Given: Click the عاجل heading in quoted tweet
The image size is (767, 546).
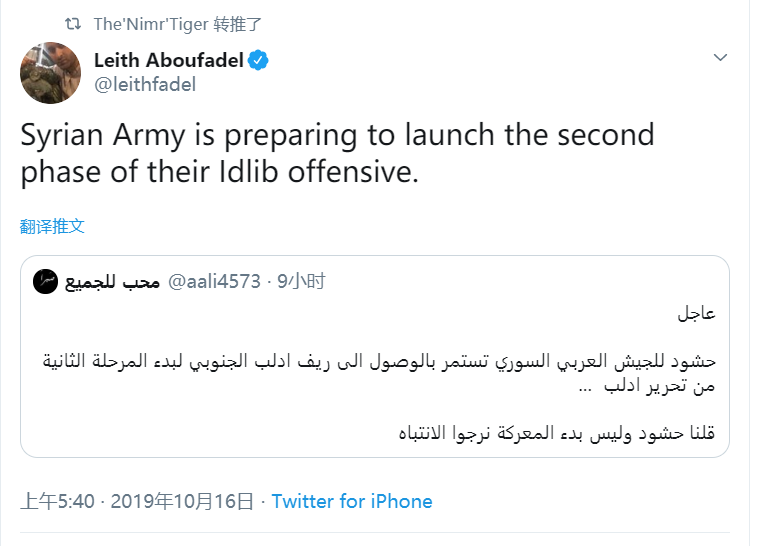Looking at the screenshot, I should 696,315.
